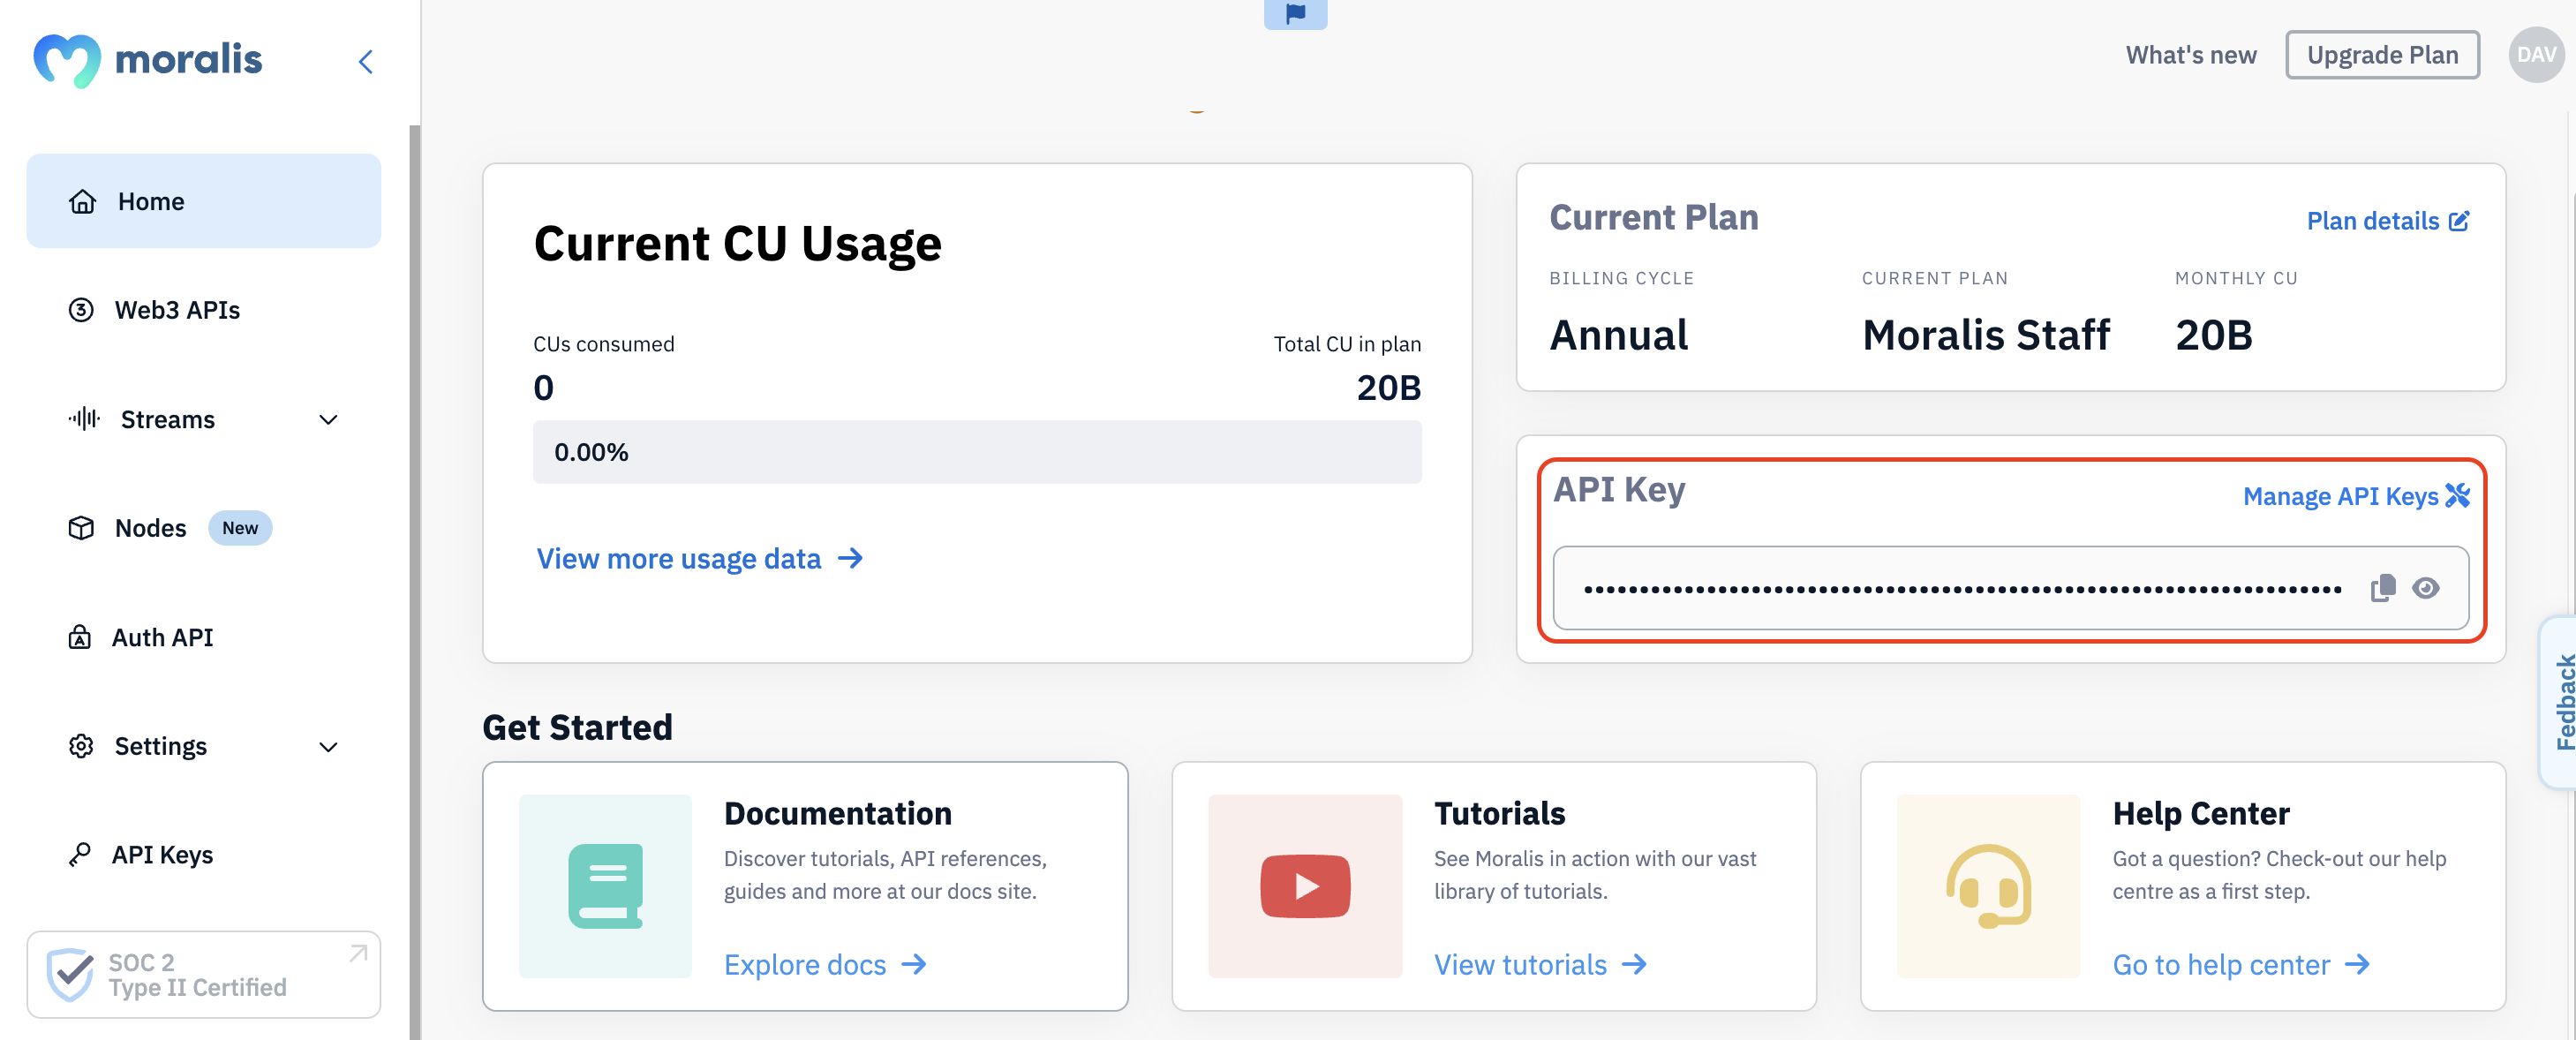Click the arrow after Explore docs

pyautogui.click(x=914, y=964)
